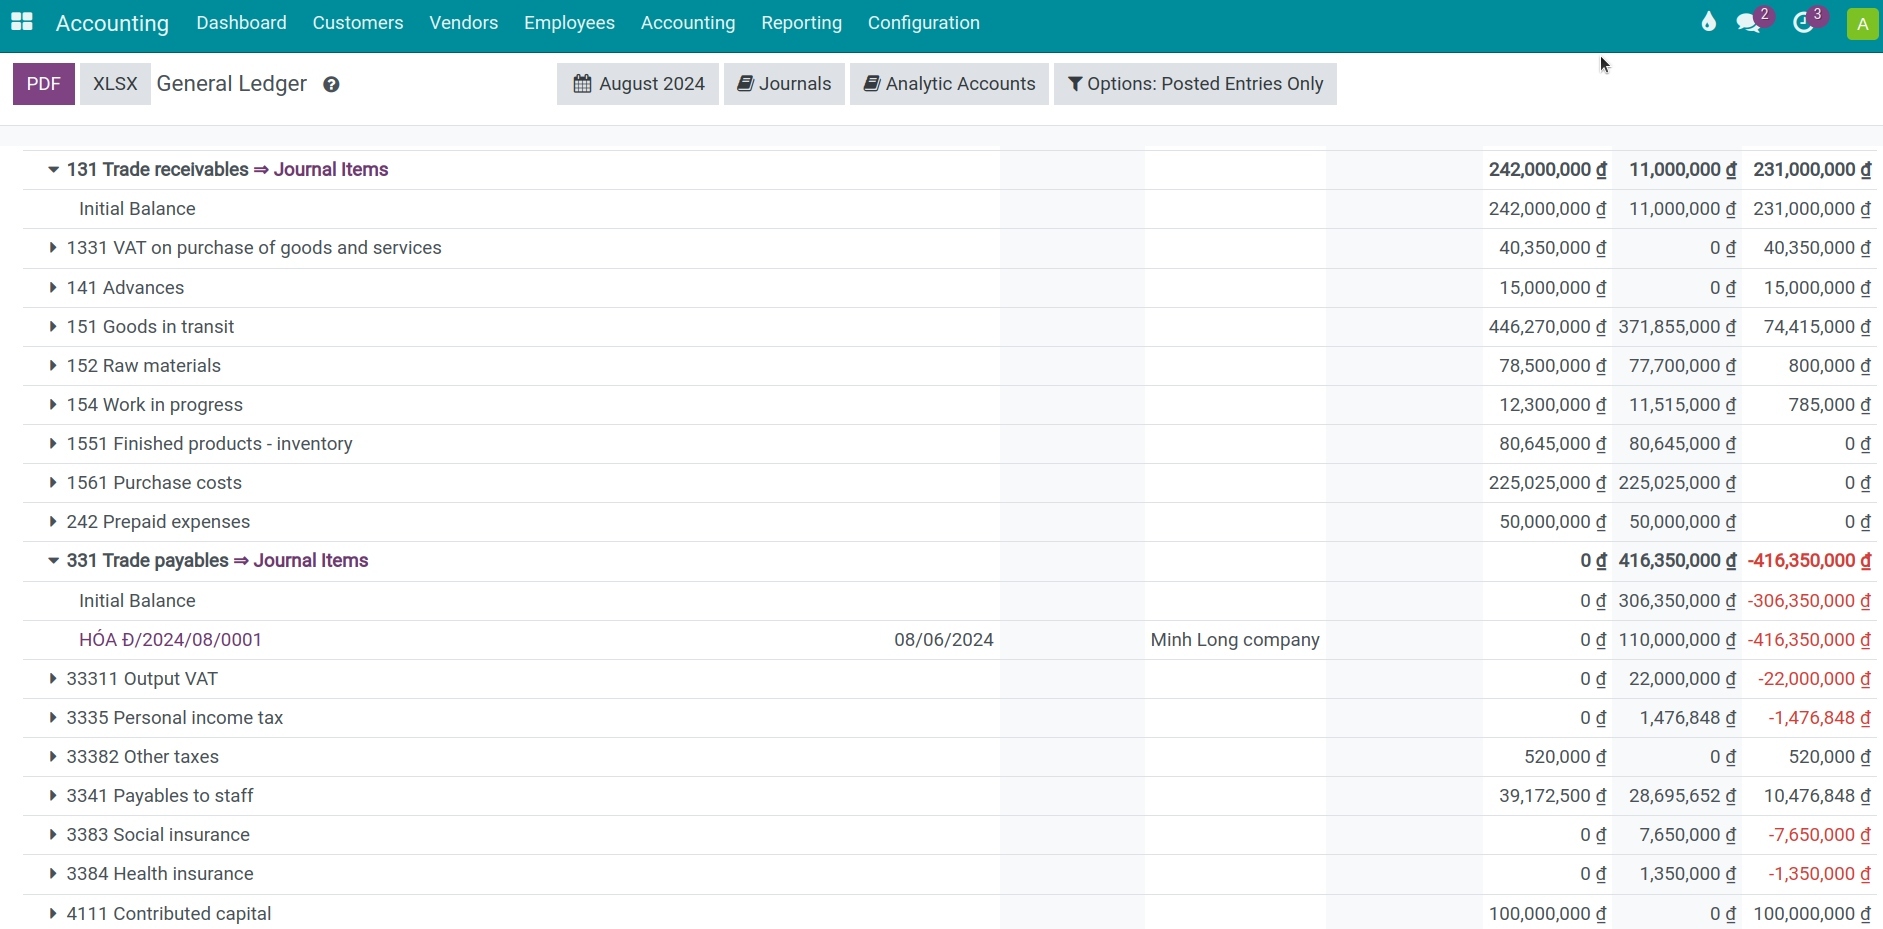
Task: Expand 1551 Finished products - inventory
Action: tap(53, 444)
